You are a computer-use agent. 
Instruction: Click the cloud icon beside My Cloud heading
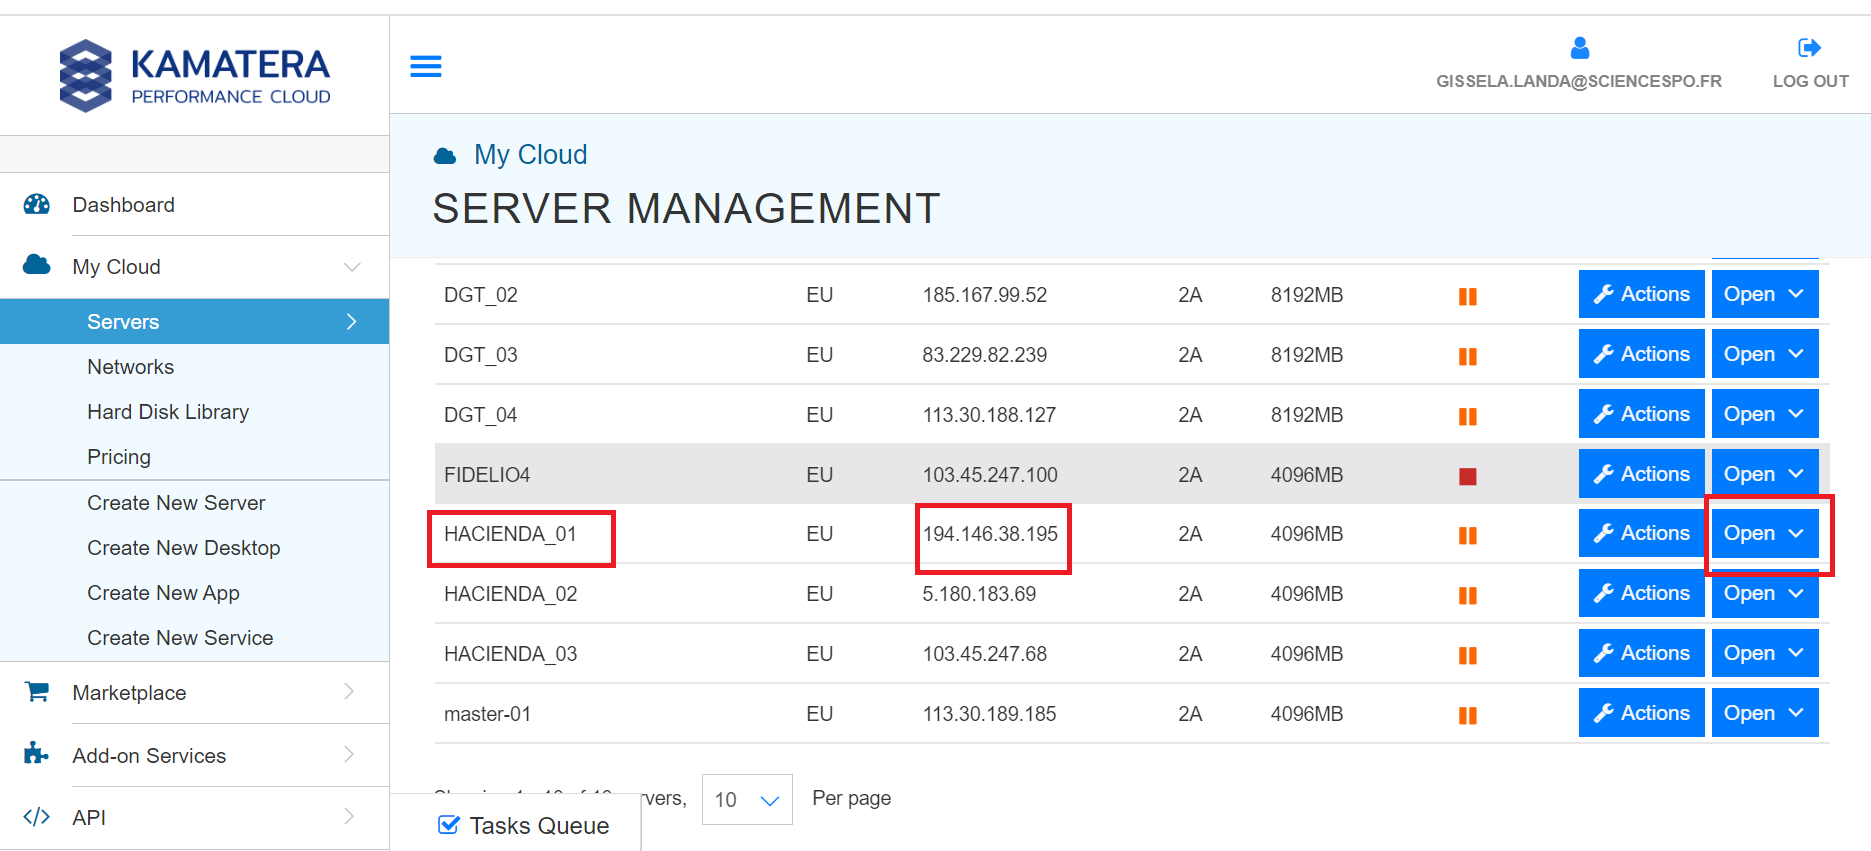coord(445,156)
